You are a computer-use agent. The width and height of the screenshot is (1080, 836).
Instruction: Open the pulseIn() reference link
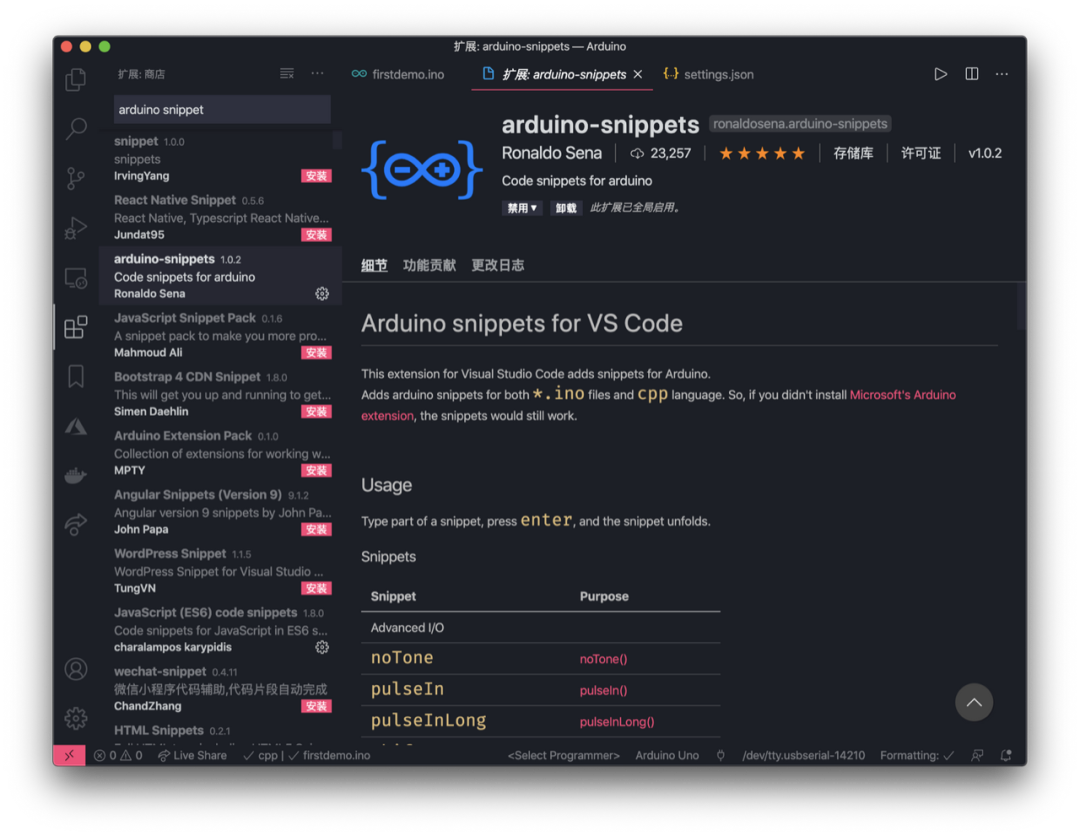(x=603, y=691)
